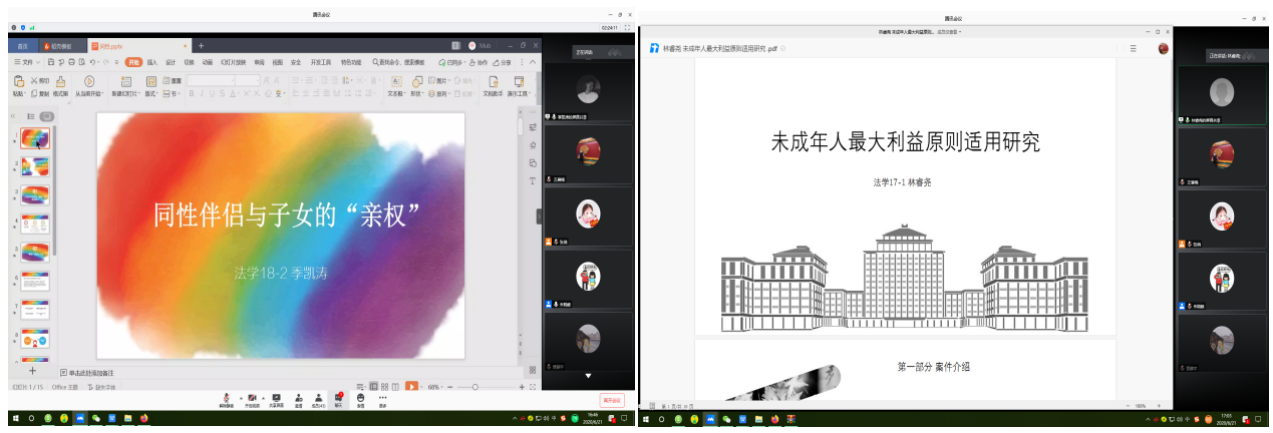Select the second slide thumbnail
Screen dimensions: 1273x433
point(35,167)
